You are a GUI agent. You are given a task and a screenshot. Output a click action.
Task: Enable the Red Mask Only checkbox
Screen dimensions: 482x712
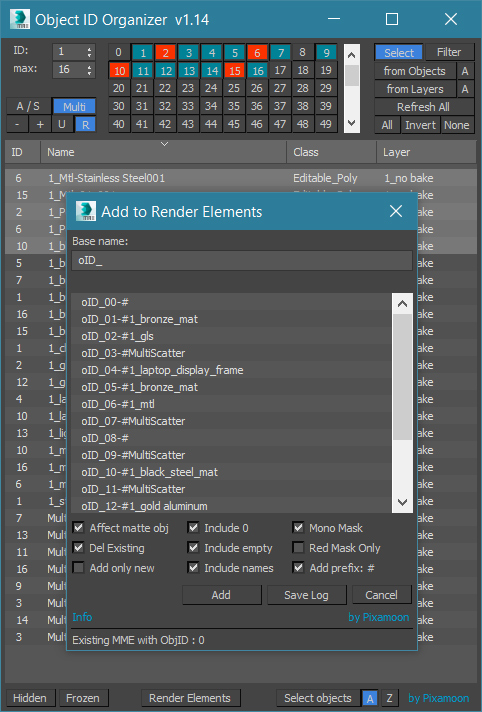coord(298,548)
